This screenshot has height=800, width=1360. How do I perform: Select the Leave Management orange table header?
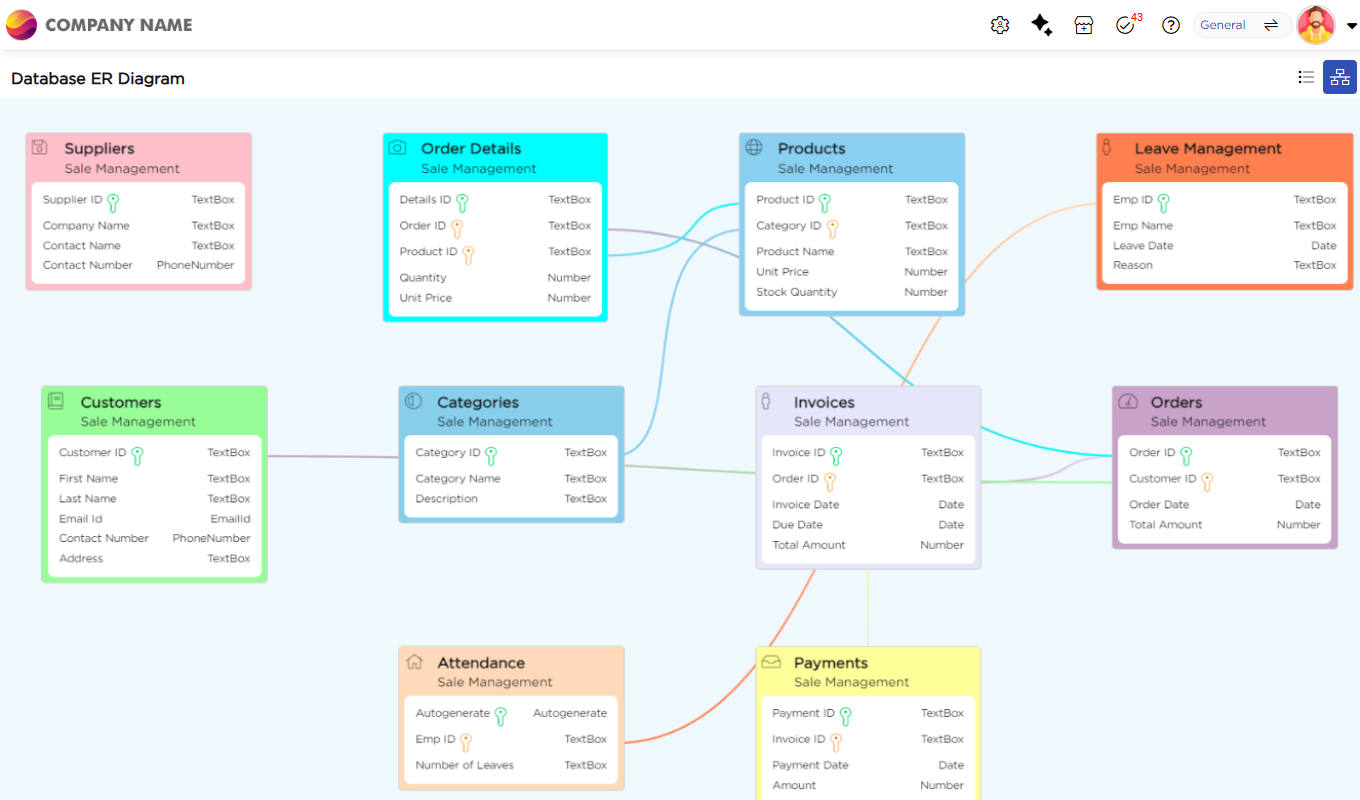click(x=1207, y=149)
